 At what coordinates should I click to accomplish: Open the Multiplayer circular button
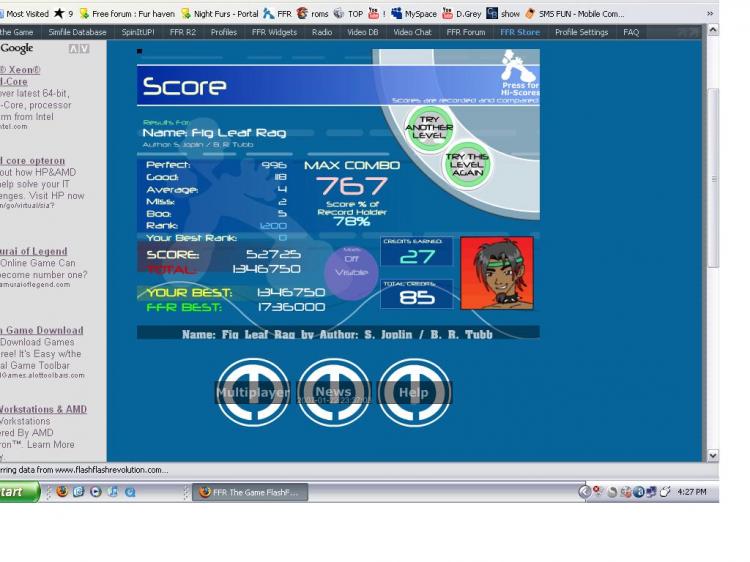coord(253,392)
